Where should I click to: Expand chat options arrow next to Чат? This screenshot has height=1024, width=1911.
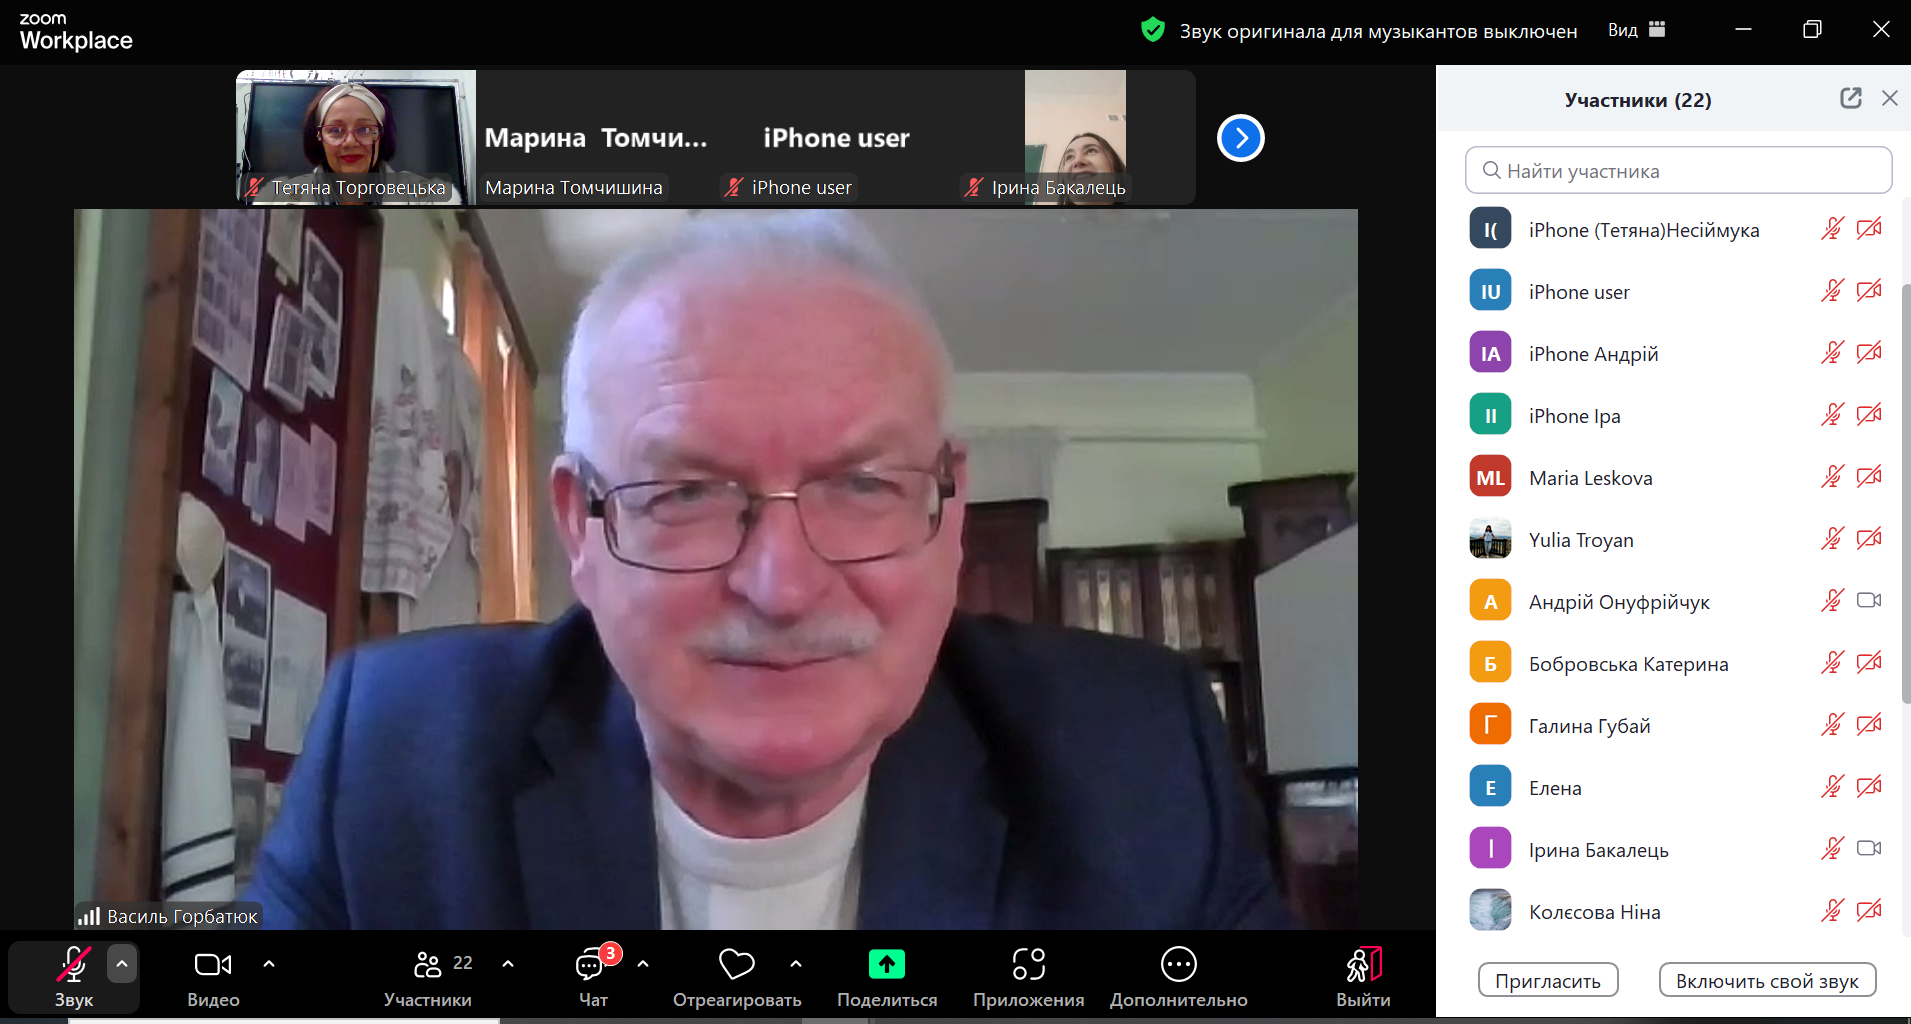click(x=643, y=964)
